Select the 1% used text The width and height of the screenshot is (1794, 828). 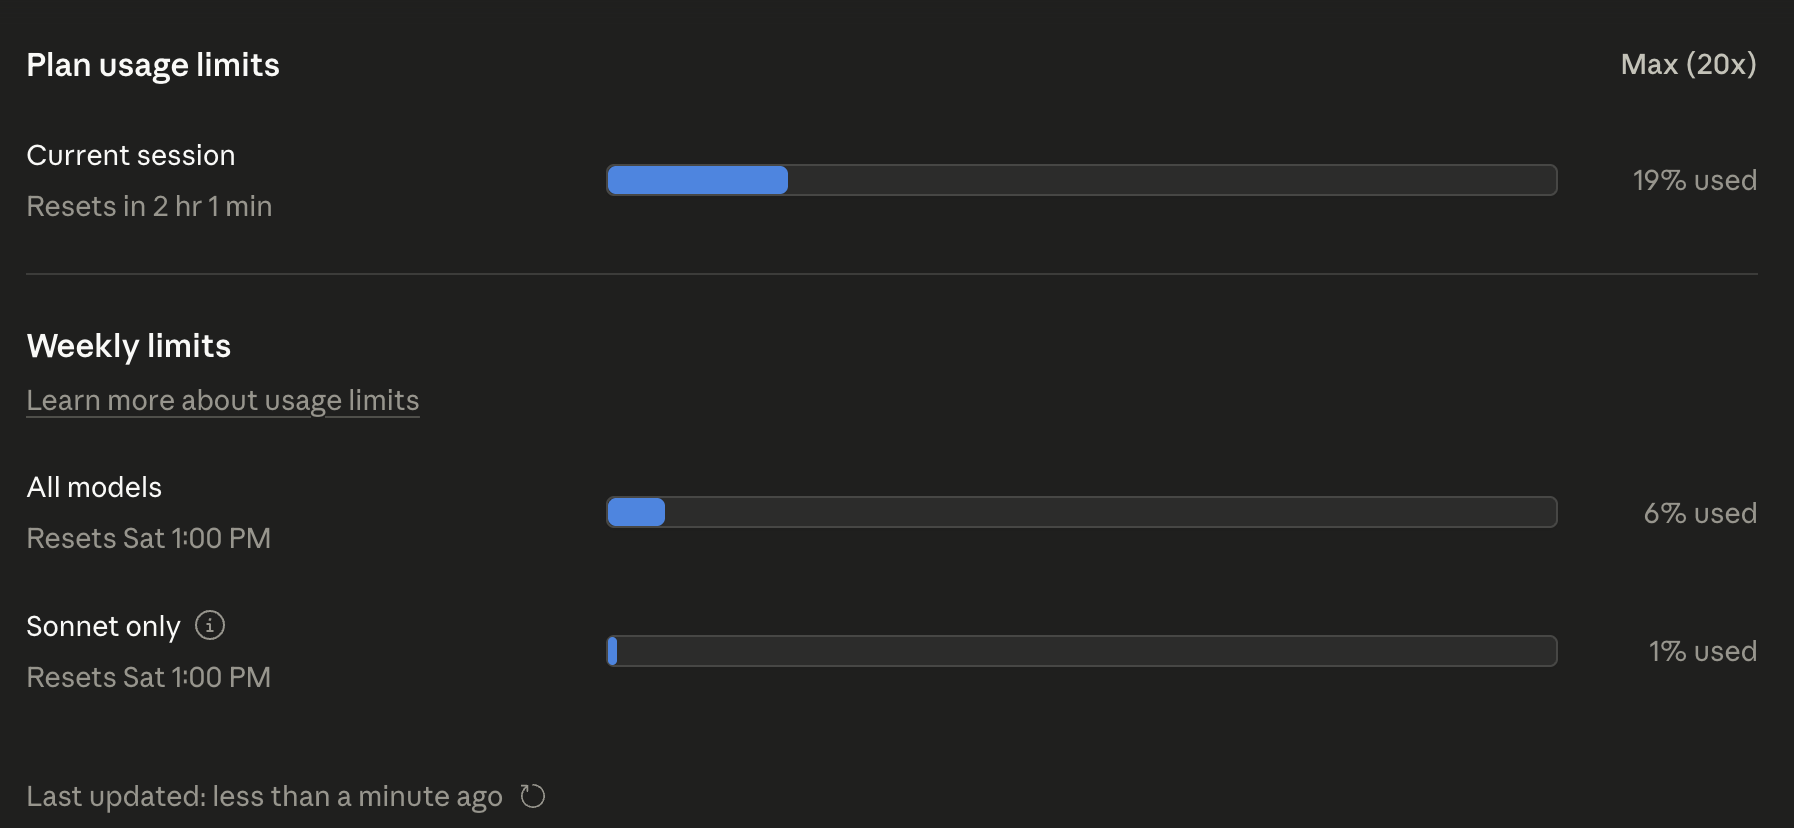(x=1703, y=651)
